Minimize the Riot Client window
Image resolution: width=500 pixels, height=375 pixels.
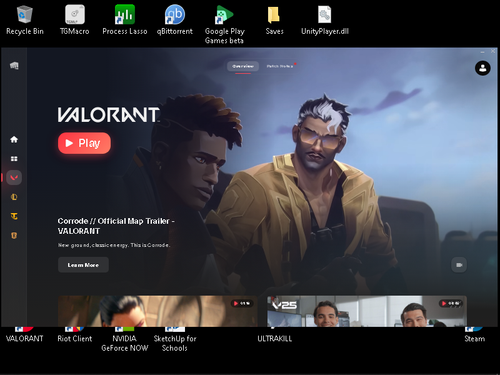482,51
